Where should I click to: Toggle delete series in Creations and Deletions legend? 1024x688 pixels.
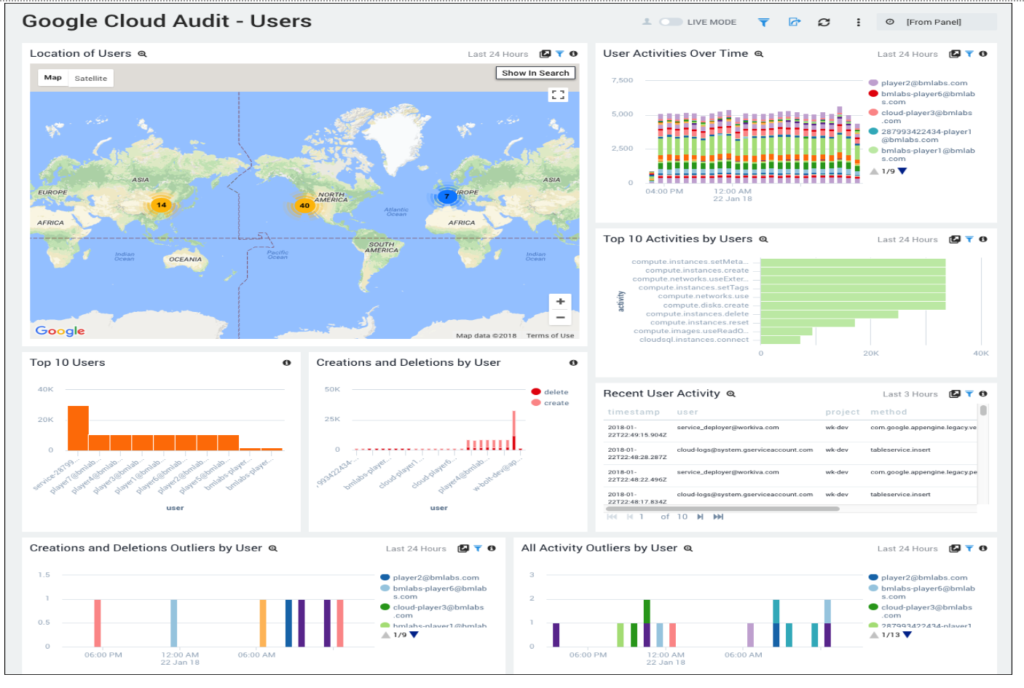click(550, 392)
